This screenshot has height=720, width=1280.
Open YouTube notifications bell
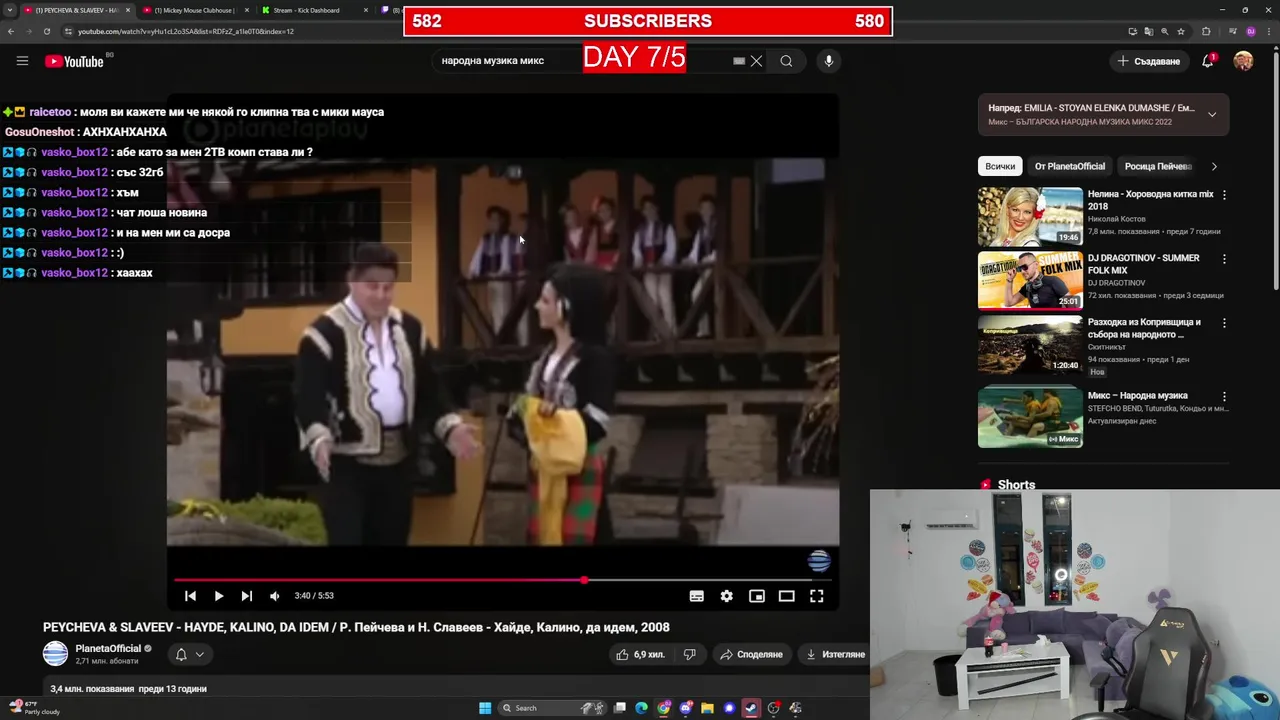[1208, 61]
